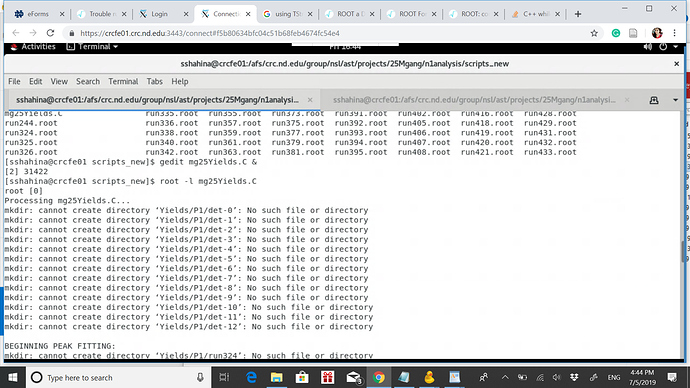Close the second terminal tab

click(x=627, y=100)
